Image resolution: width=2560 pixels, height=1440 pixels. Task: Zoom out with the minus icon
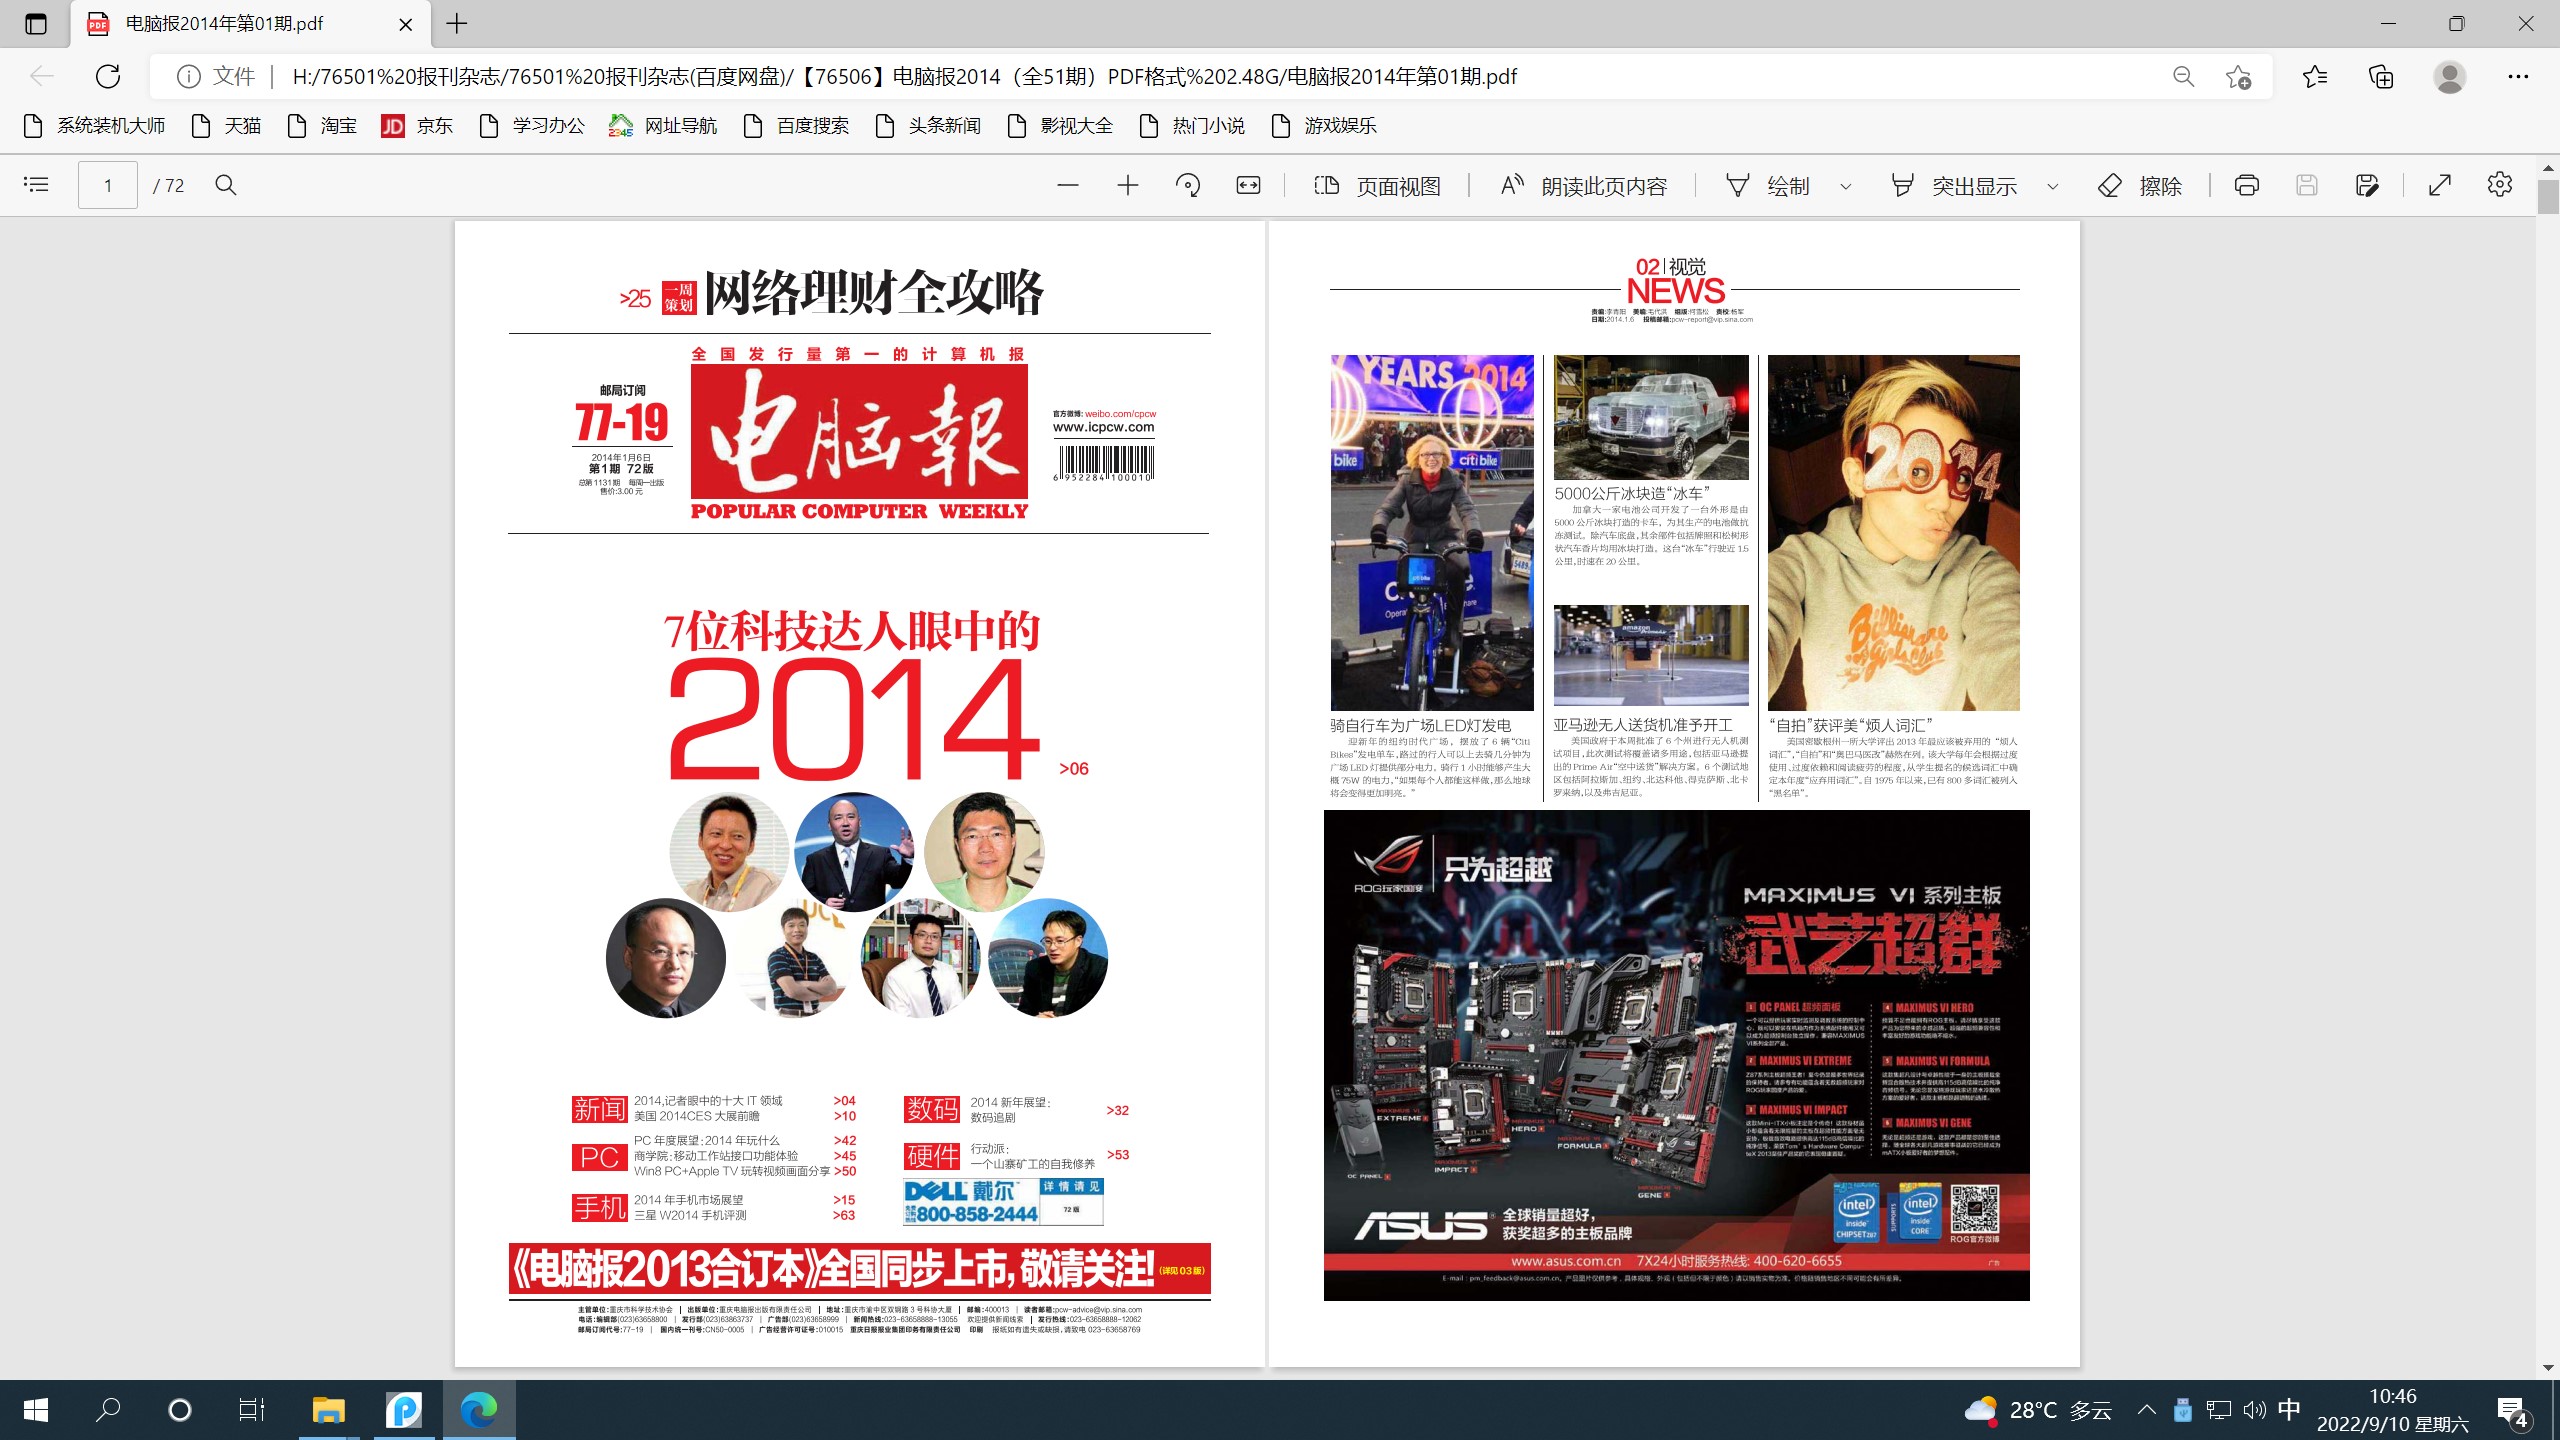coord(1068,185)
